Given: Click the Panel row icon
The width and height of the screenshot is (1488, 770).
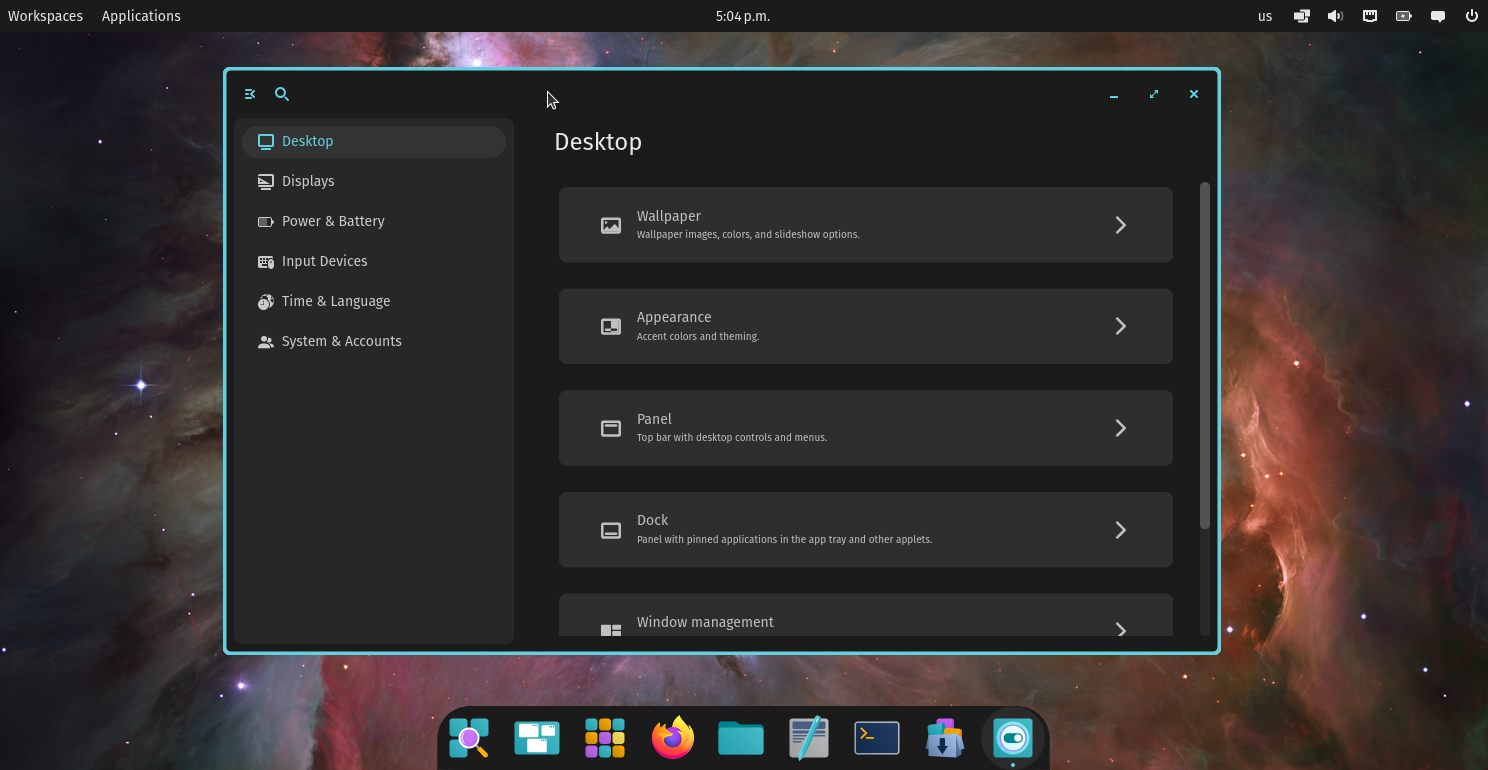Looking at the screenshot, I should click(611, 428).
